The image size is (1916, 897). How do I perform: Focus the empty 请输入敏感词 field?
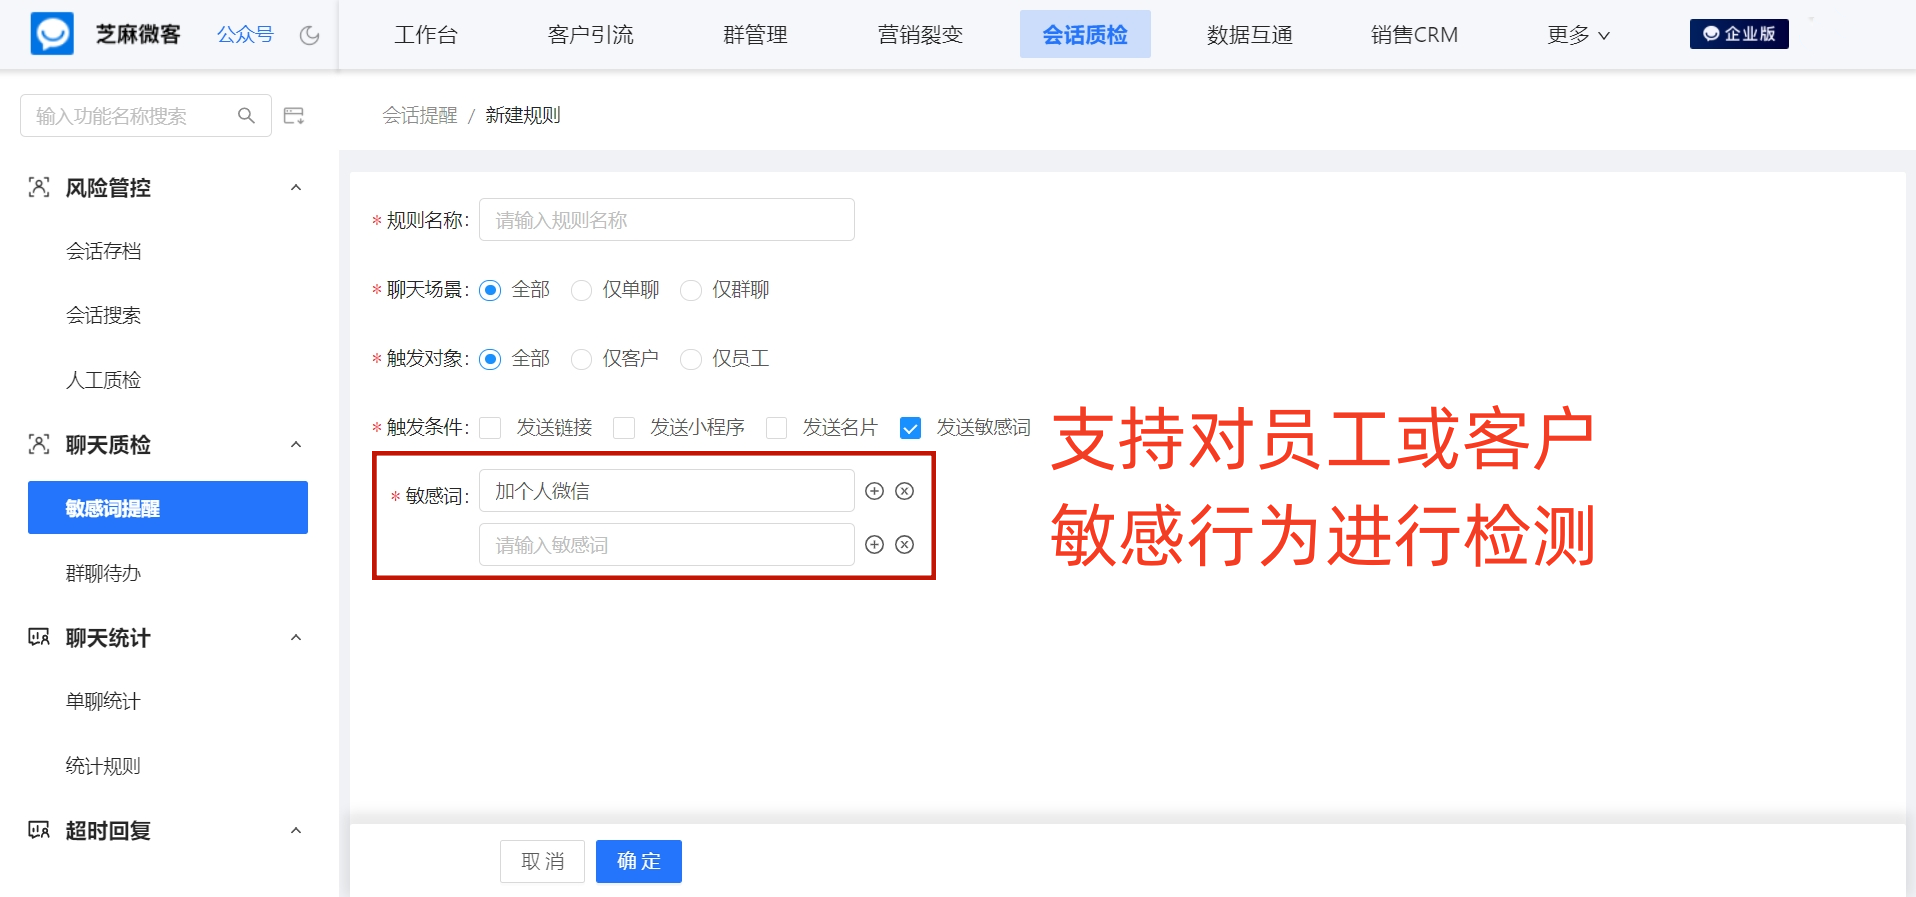(667, 545)
